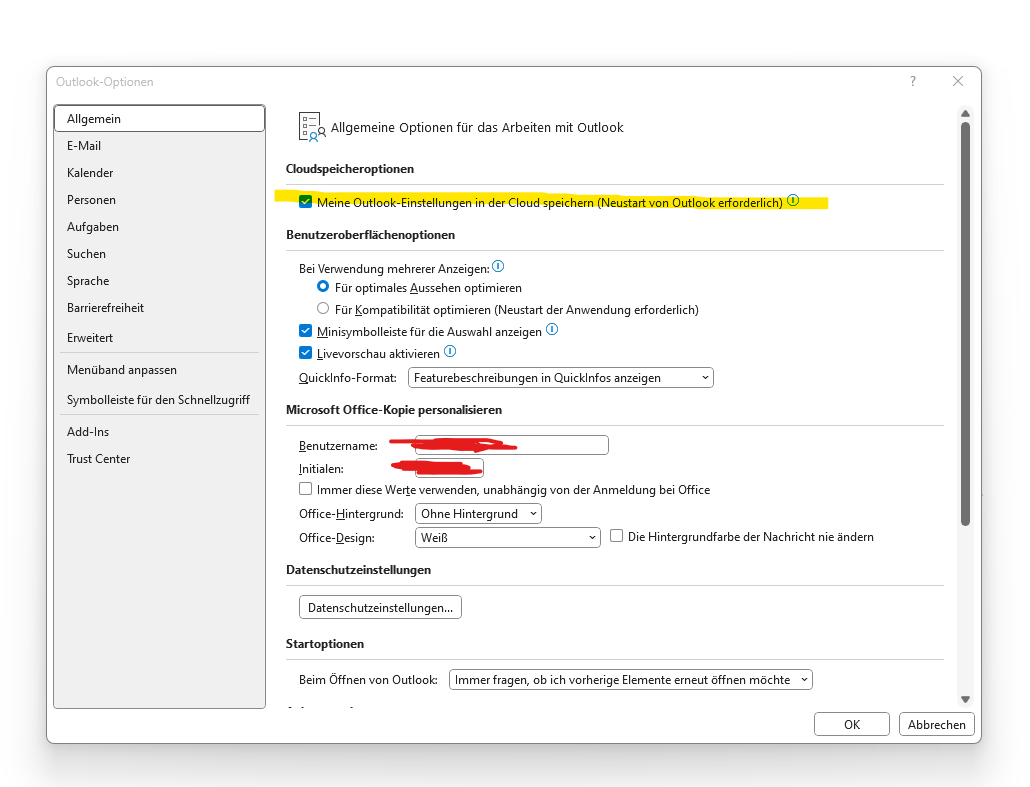Open the QuickInfo-Format dropdown
The height and width of the screenshot is (787, 1030).
(x=560, y=378)
